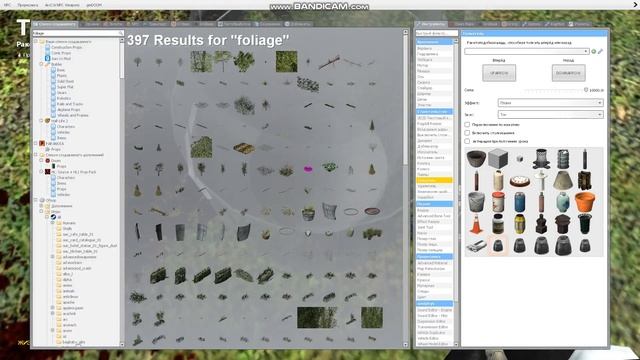Choose the blue barrel thruster model
The height and width of the screenshot is (360, 640).
520,202
